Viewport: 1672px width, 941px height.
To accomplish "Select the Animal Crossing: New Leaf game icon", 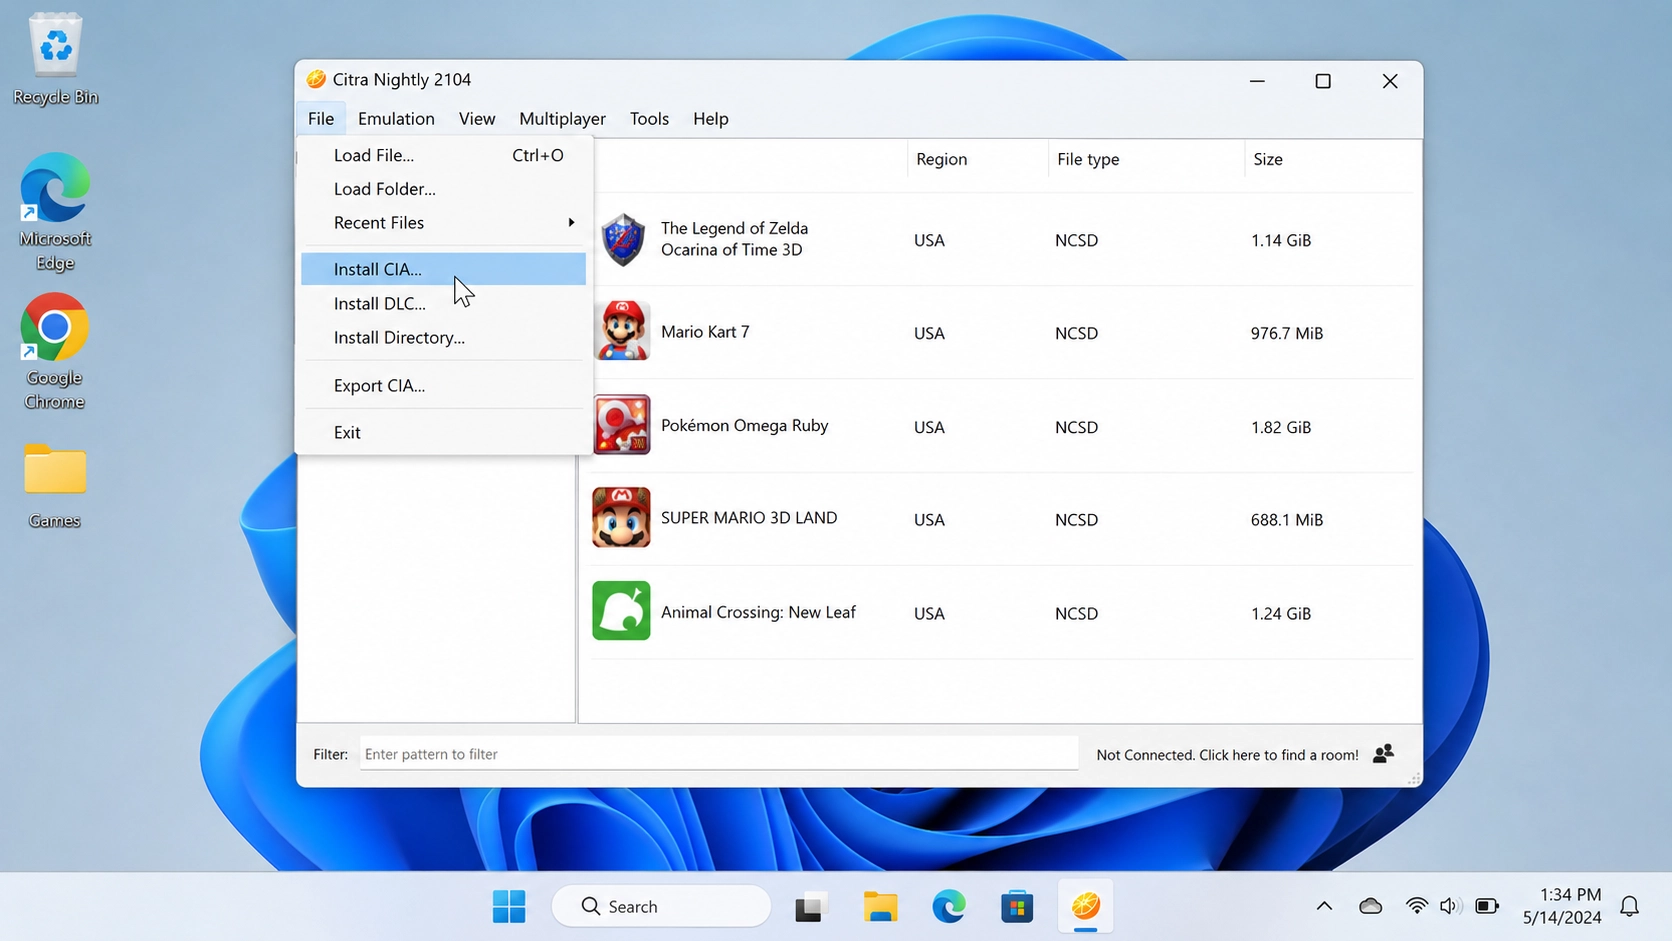I will (x=621, y=611).
